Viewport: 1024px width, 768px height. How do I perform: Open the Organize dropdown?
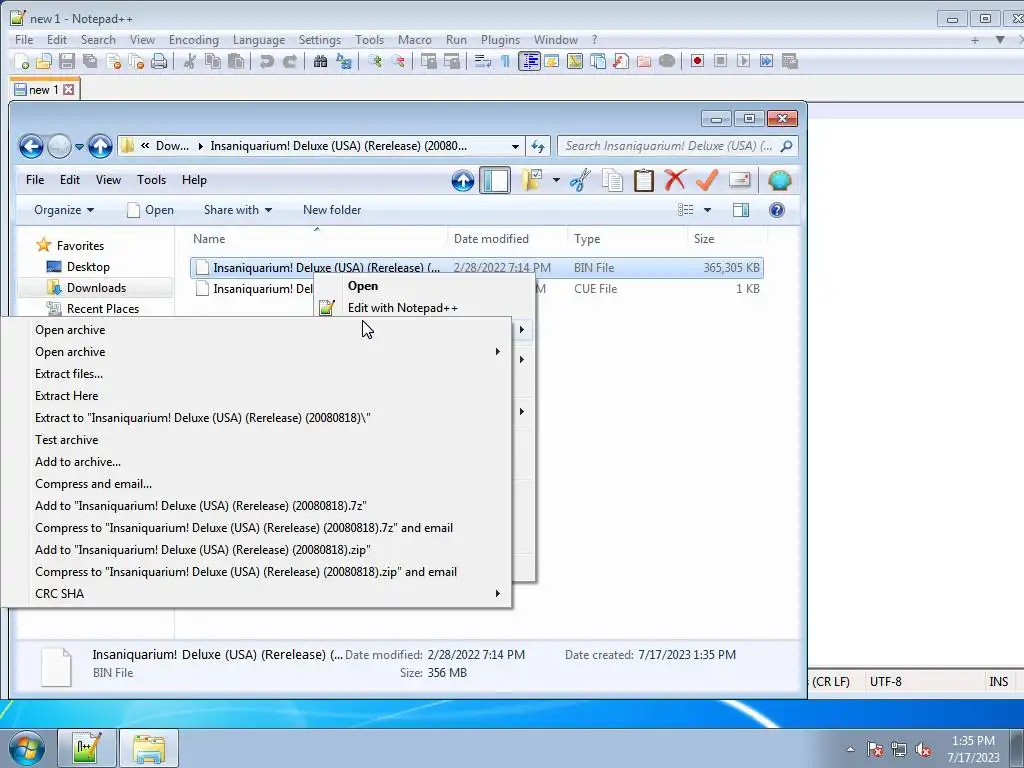pos(64,210)
